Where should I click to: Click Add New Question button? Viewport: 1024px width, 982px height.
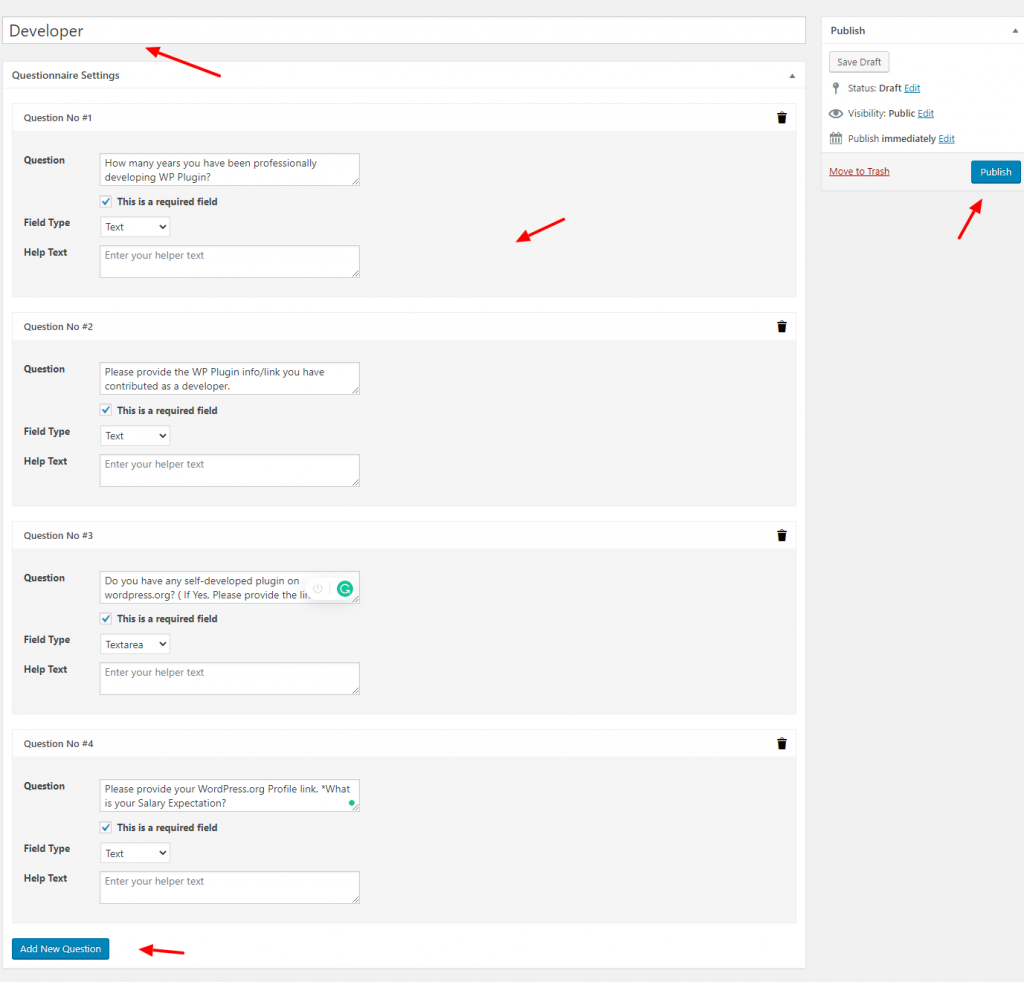point(61,949)
